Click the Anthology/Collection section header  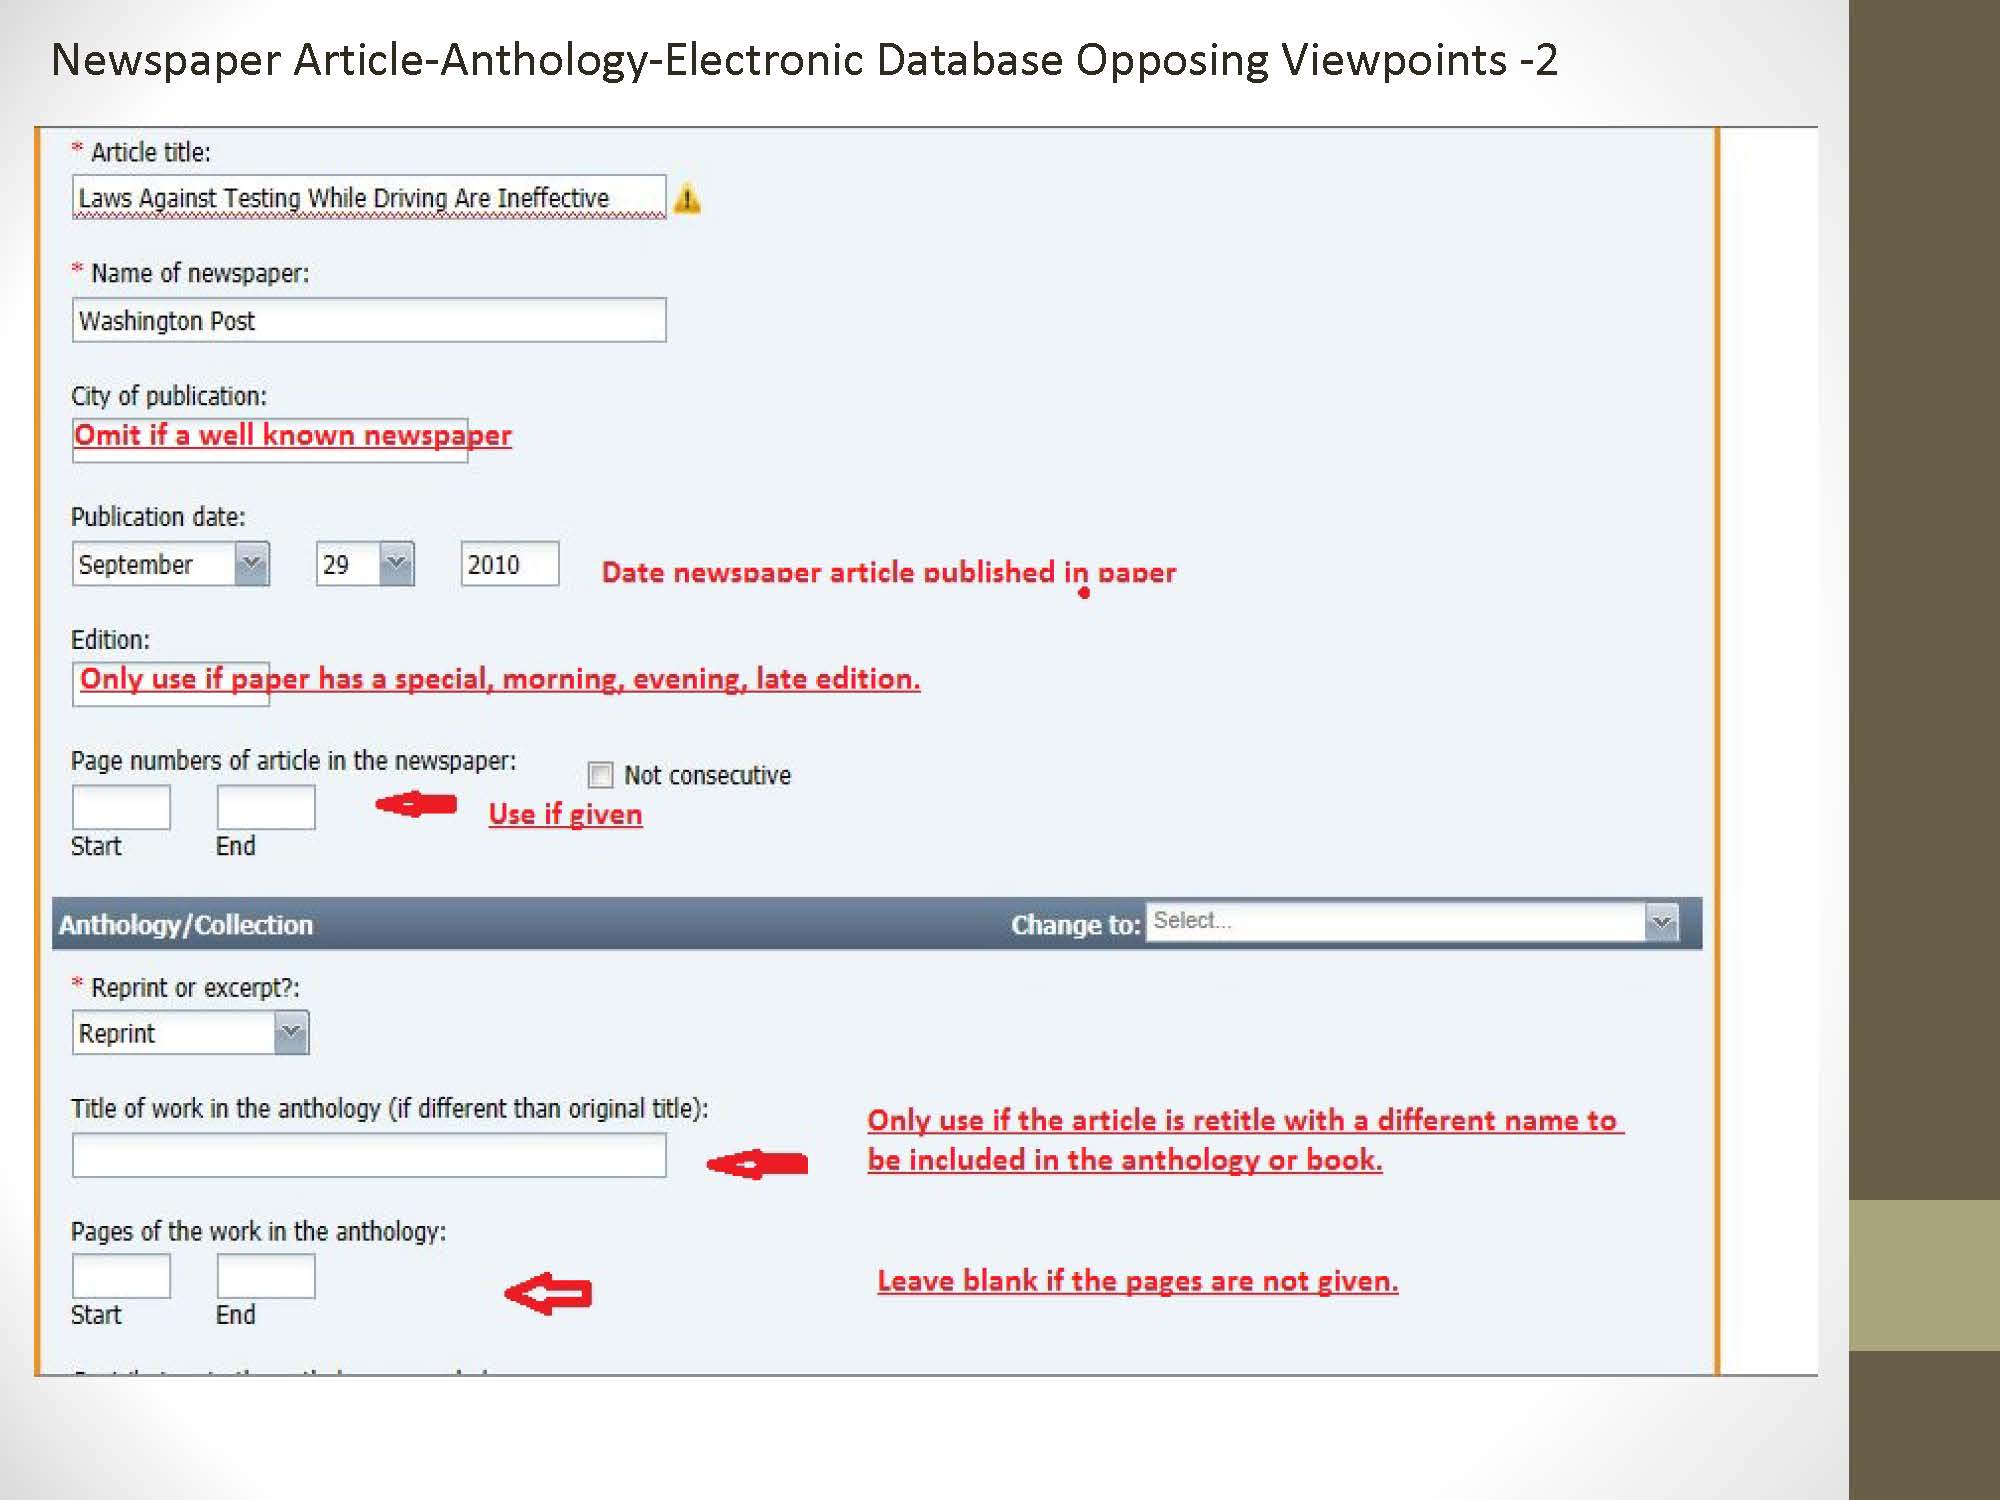[x=185, y=924]
